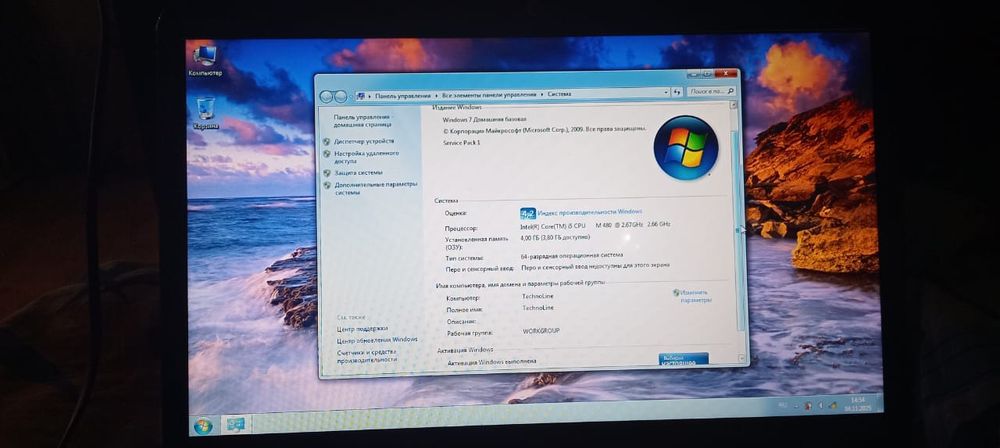The image size is (1000, 448).
Task: Click the 'Service Pack 1' text
Action: (x=461, y=143)
